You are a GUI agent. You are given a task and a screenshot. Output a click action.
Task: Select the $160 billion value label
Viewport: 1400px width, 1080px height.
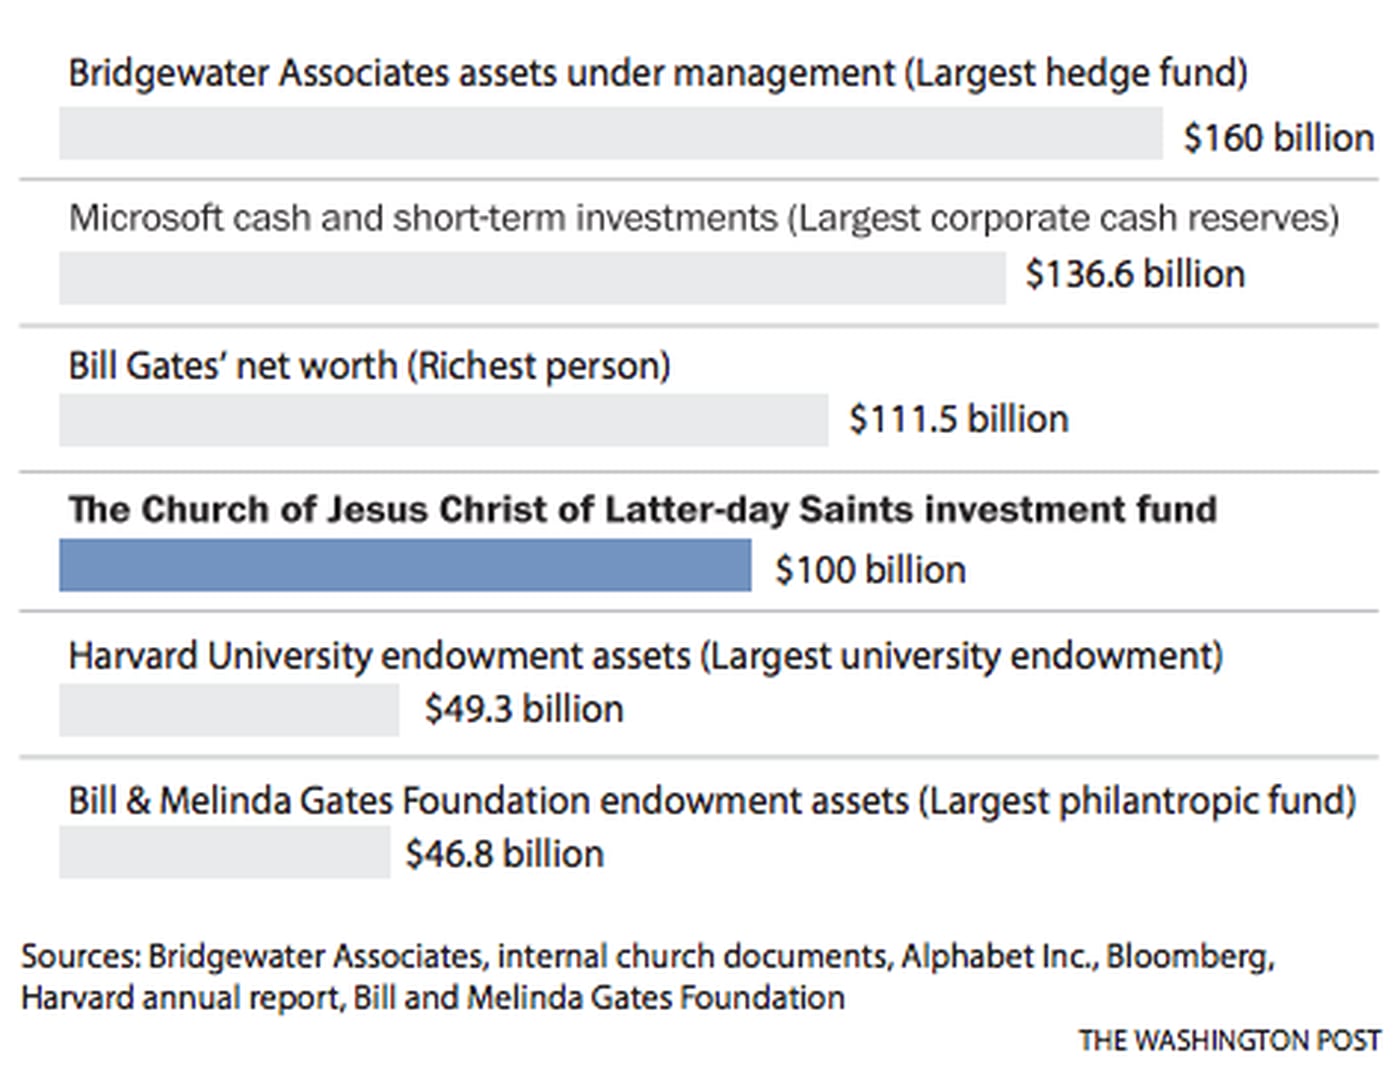point(1278,138)
